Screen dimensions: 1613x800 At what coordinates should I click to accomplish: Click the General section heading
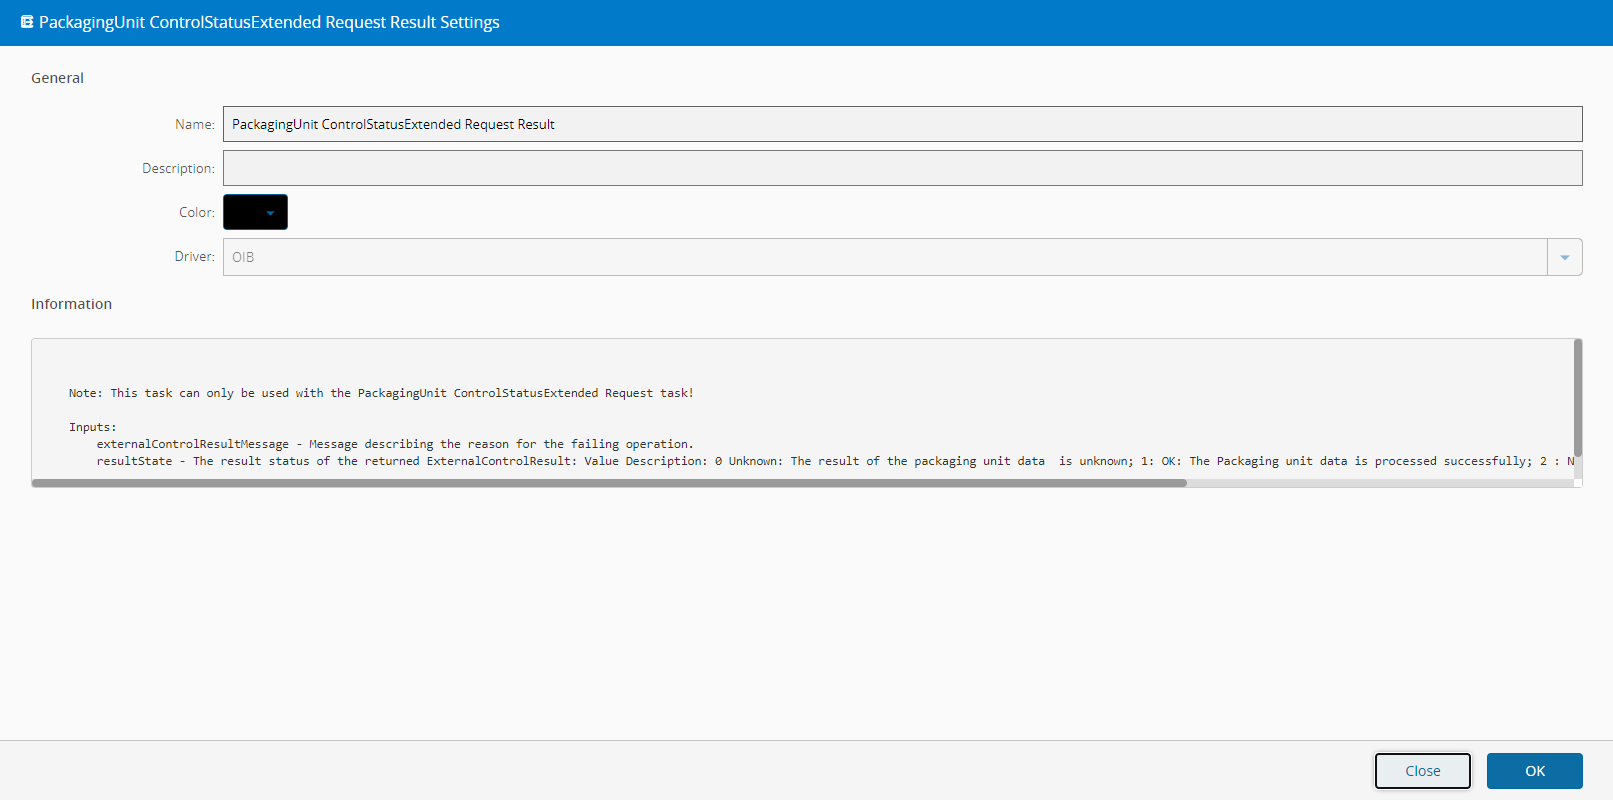[x=57, y=78]
